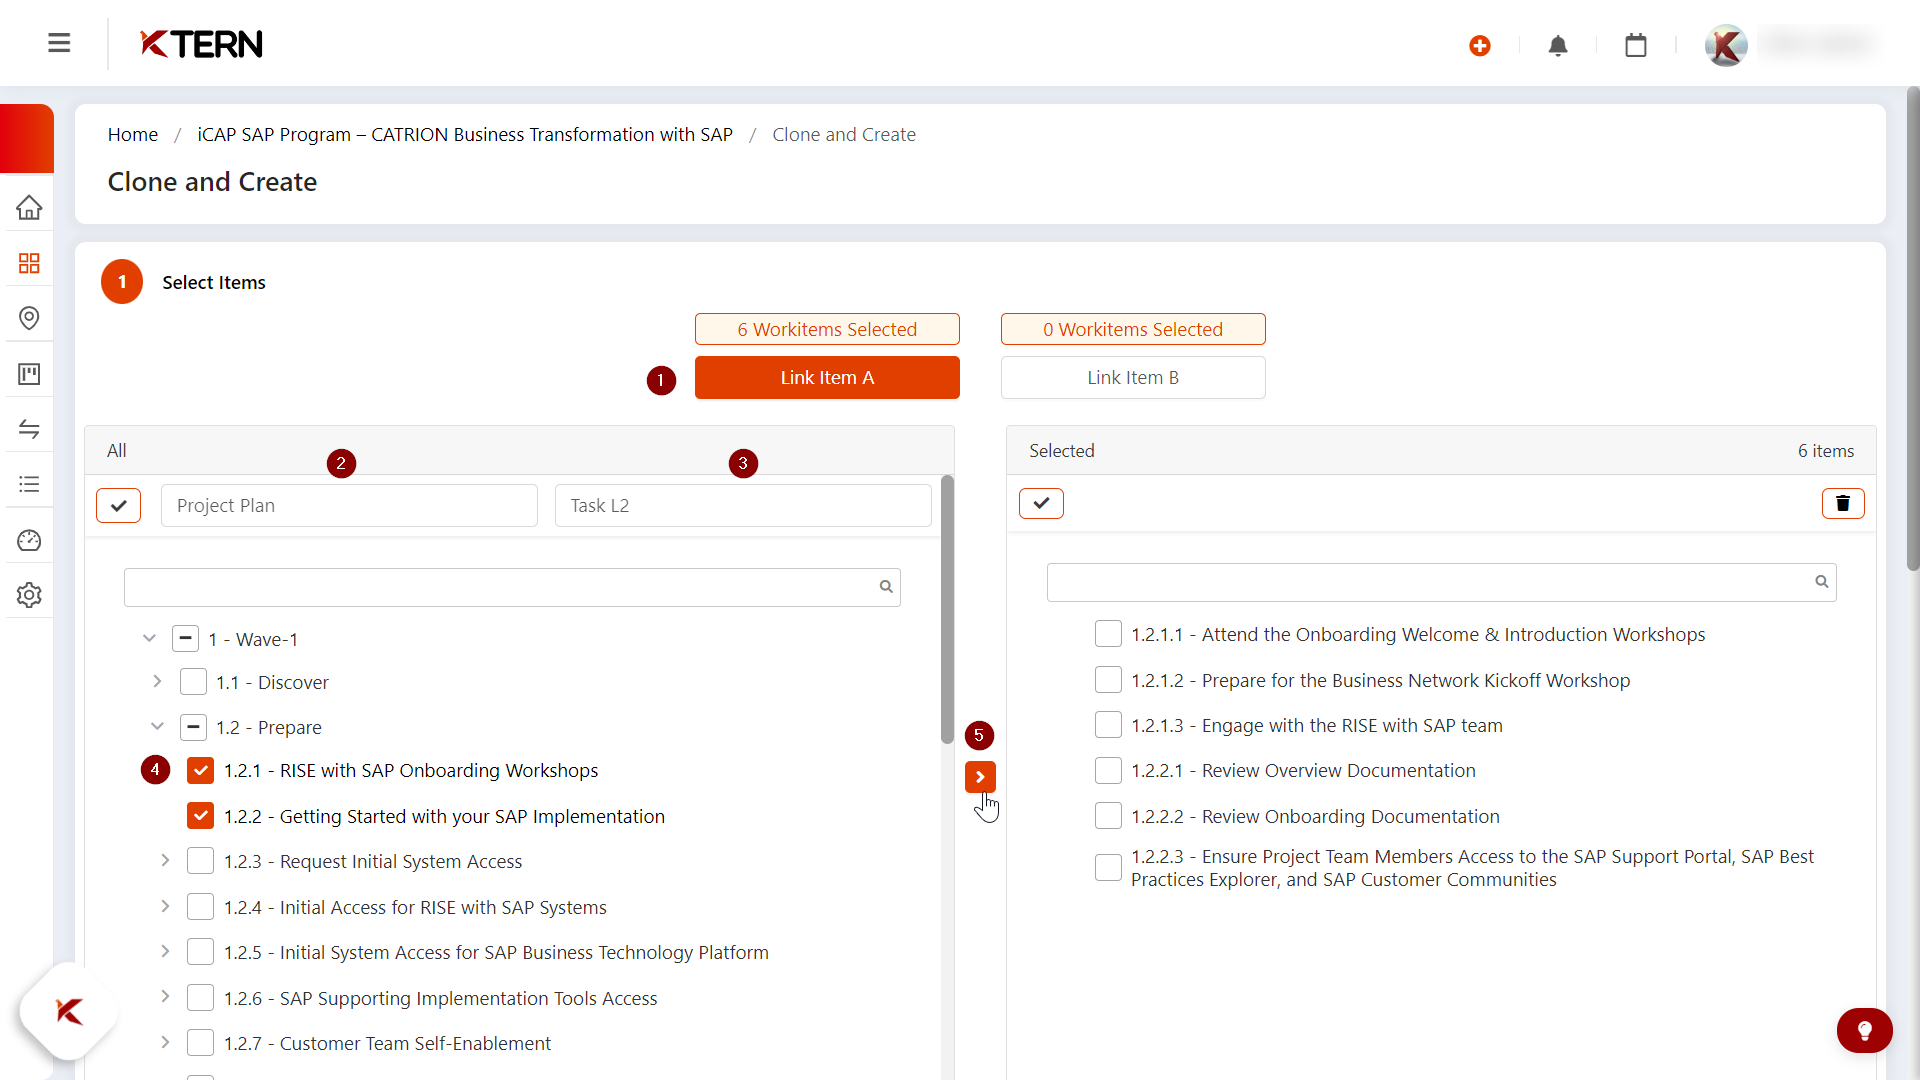The image size is (1920, 1080).
Task: Open the Project Plan dropdown
Action: pos(349,506)
